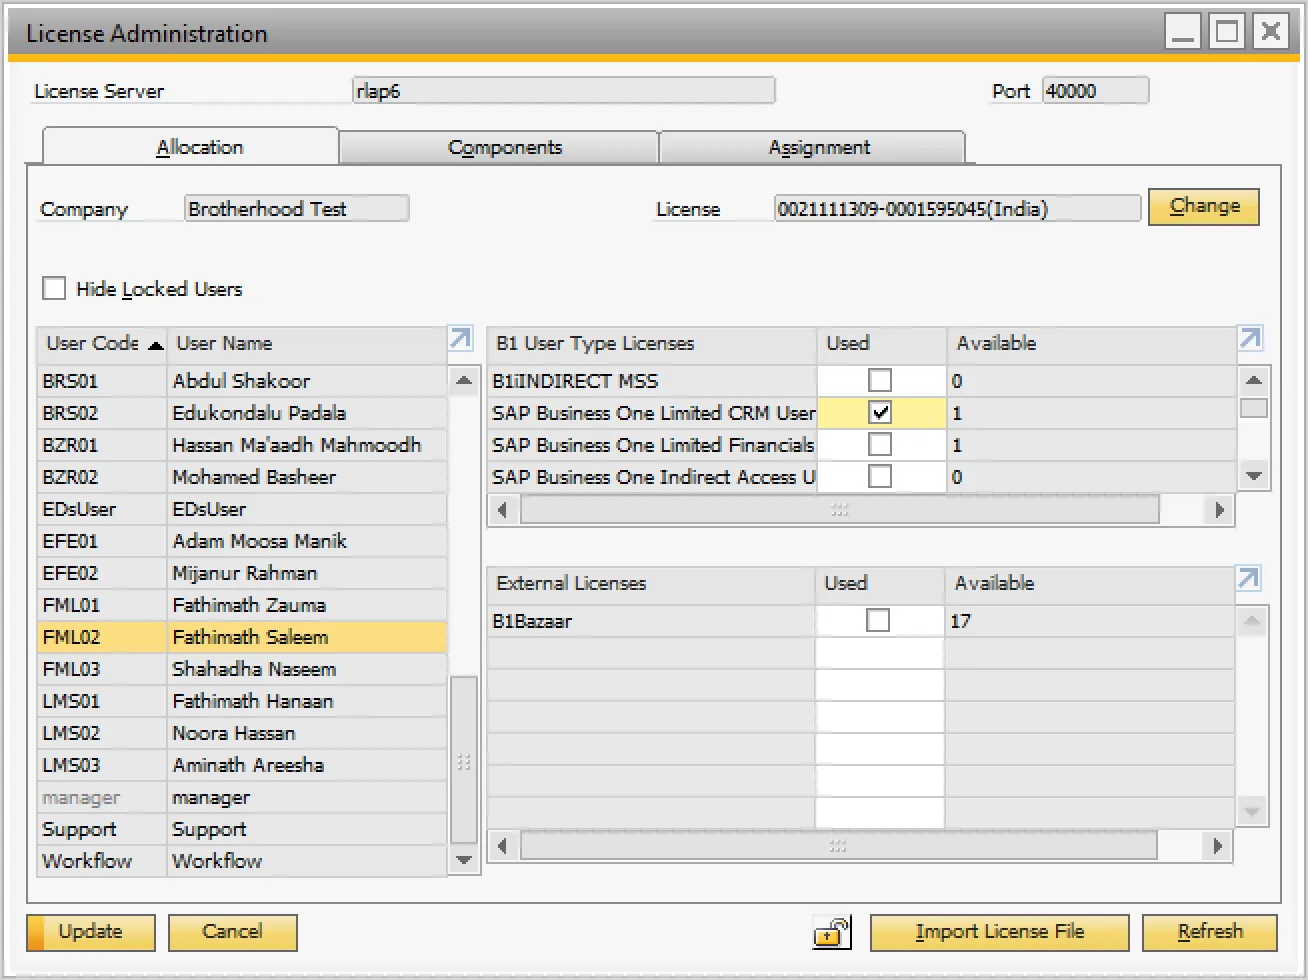Click the License Server field rlap6
The height and width of the screenshot is (980, 1308).
pyautogui.click(x=564, y=91)
